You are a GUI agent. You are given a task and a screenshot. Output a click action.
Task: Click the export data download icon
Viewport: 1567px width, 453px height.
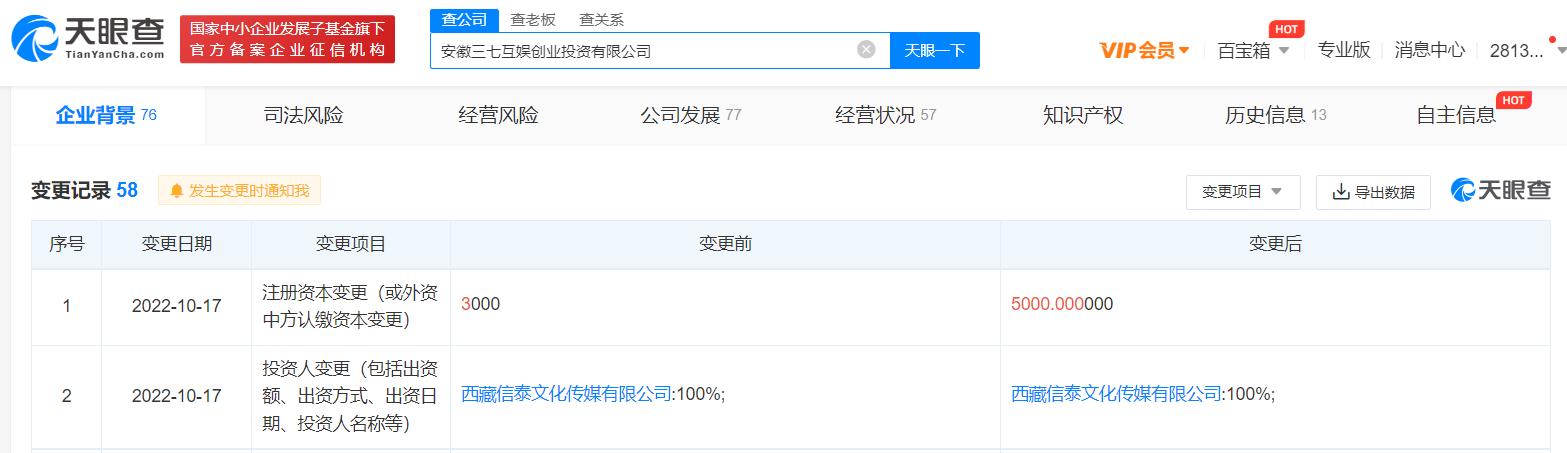click(1341, 191)
